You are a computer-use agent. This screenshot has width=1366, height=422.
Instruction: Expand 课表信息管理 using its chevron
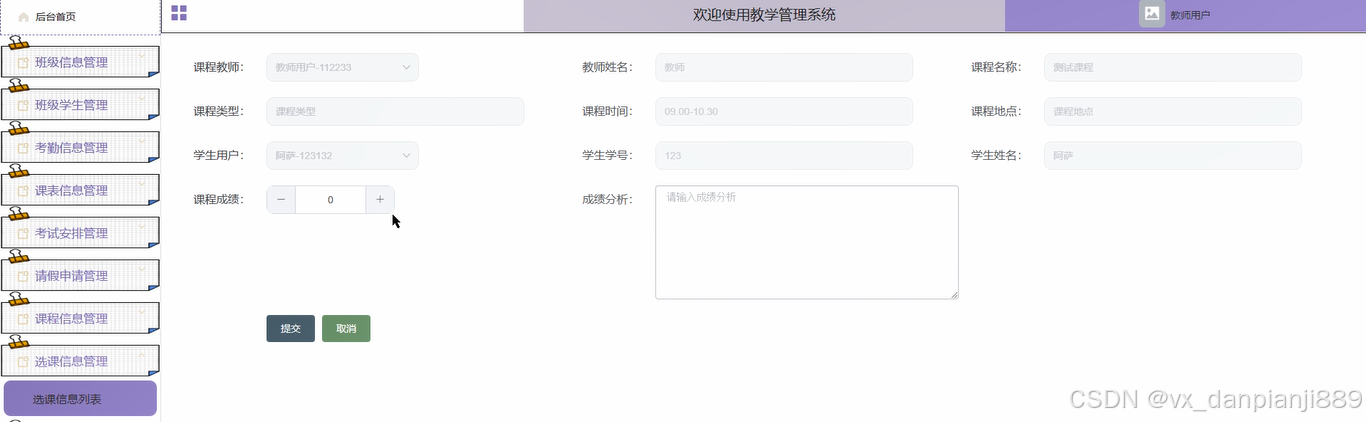142,183
